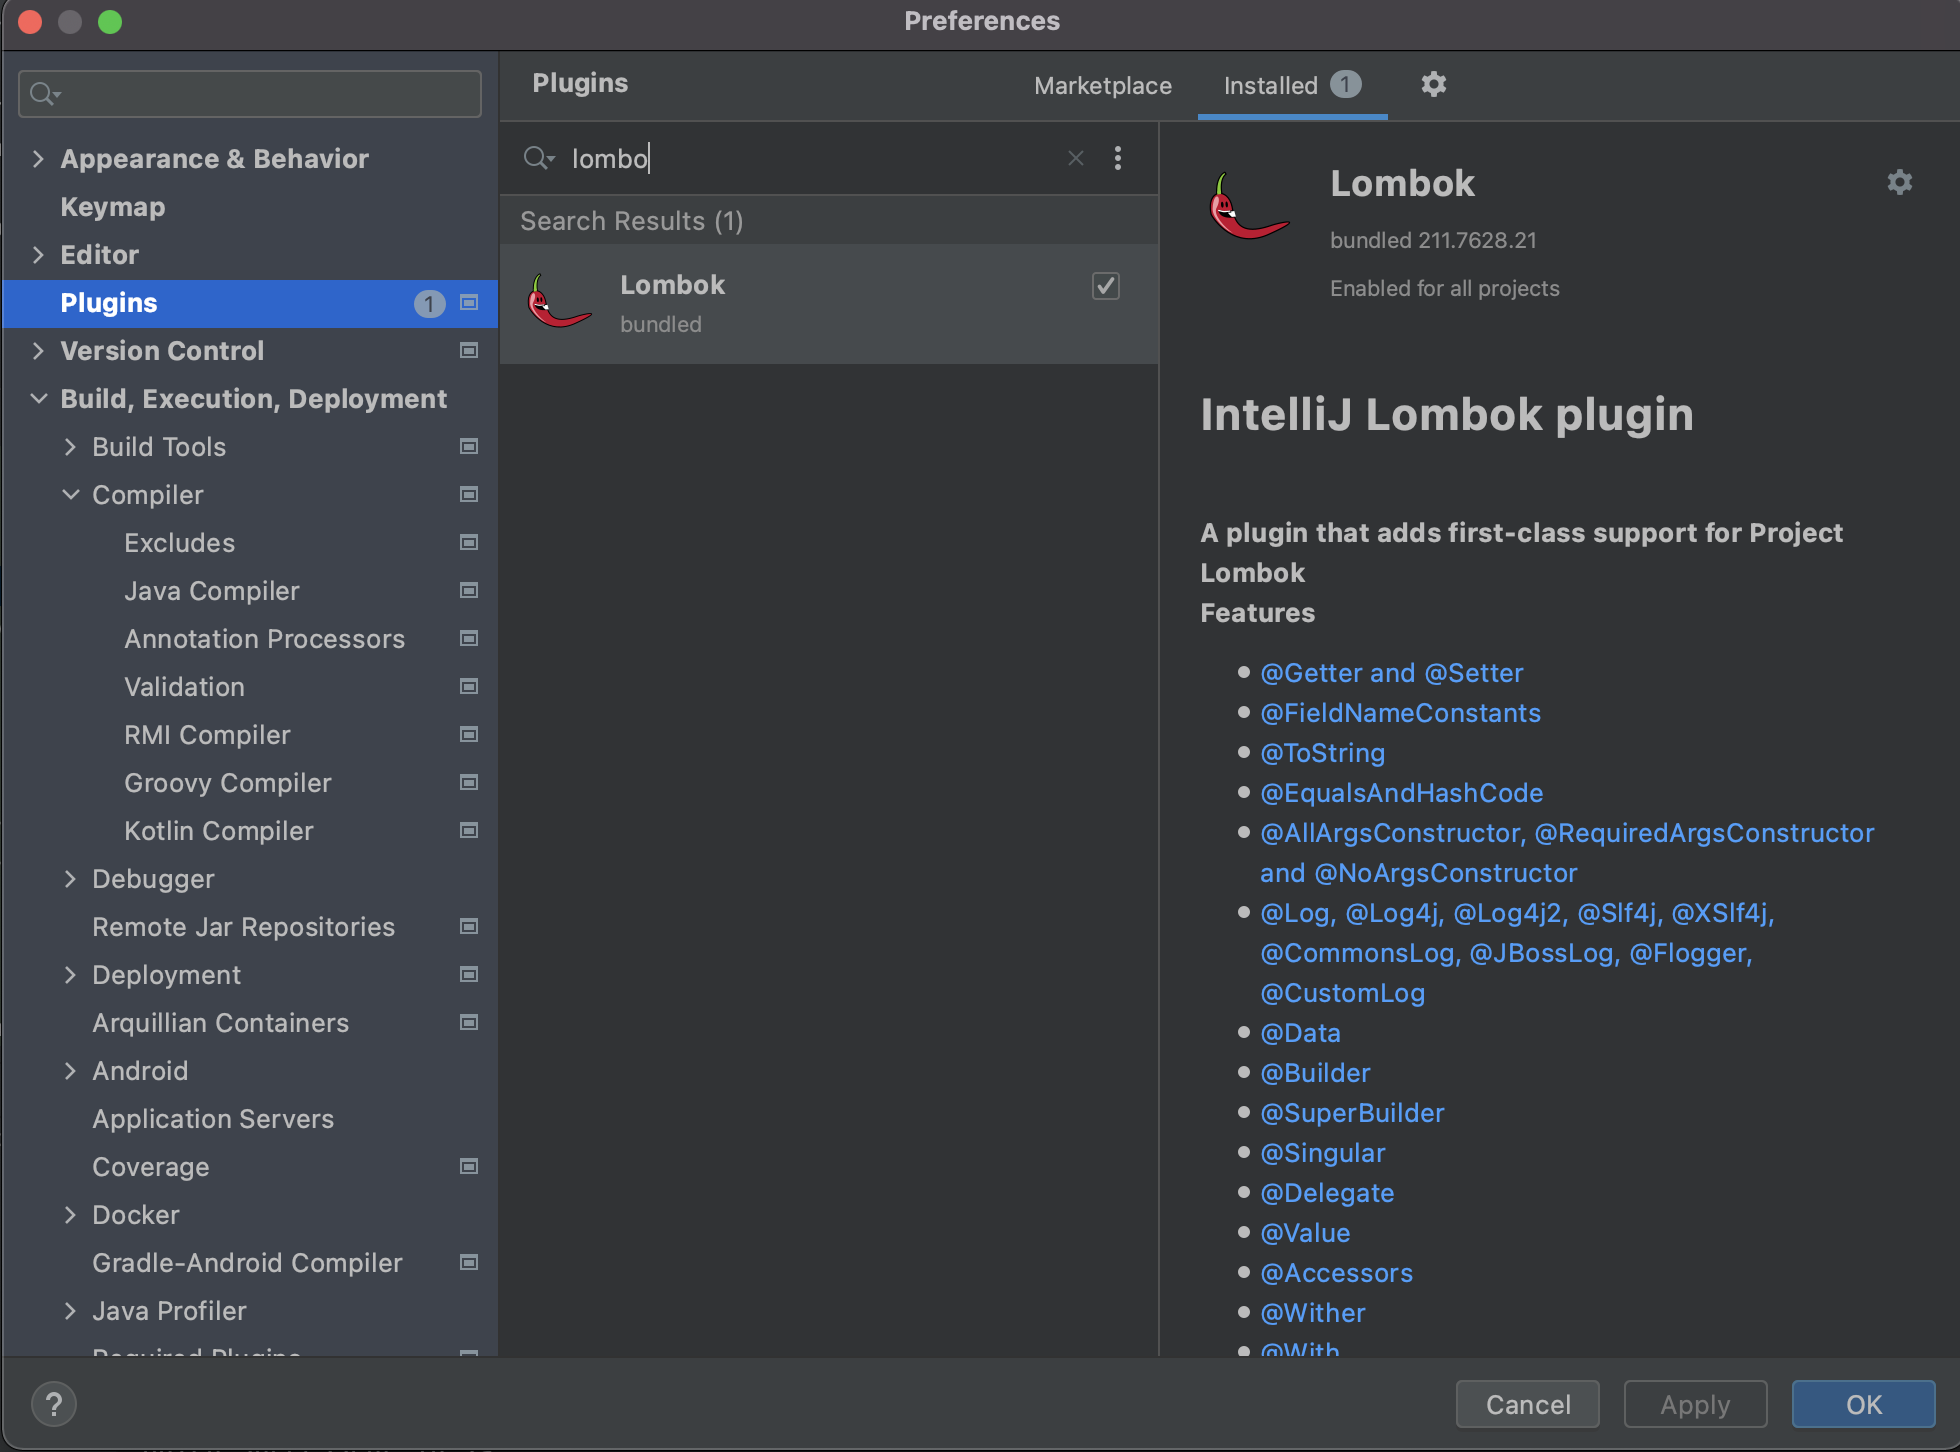Click project-level icon beside Groovy Compiler

[x=469, y=782]
